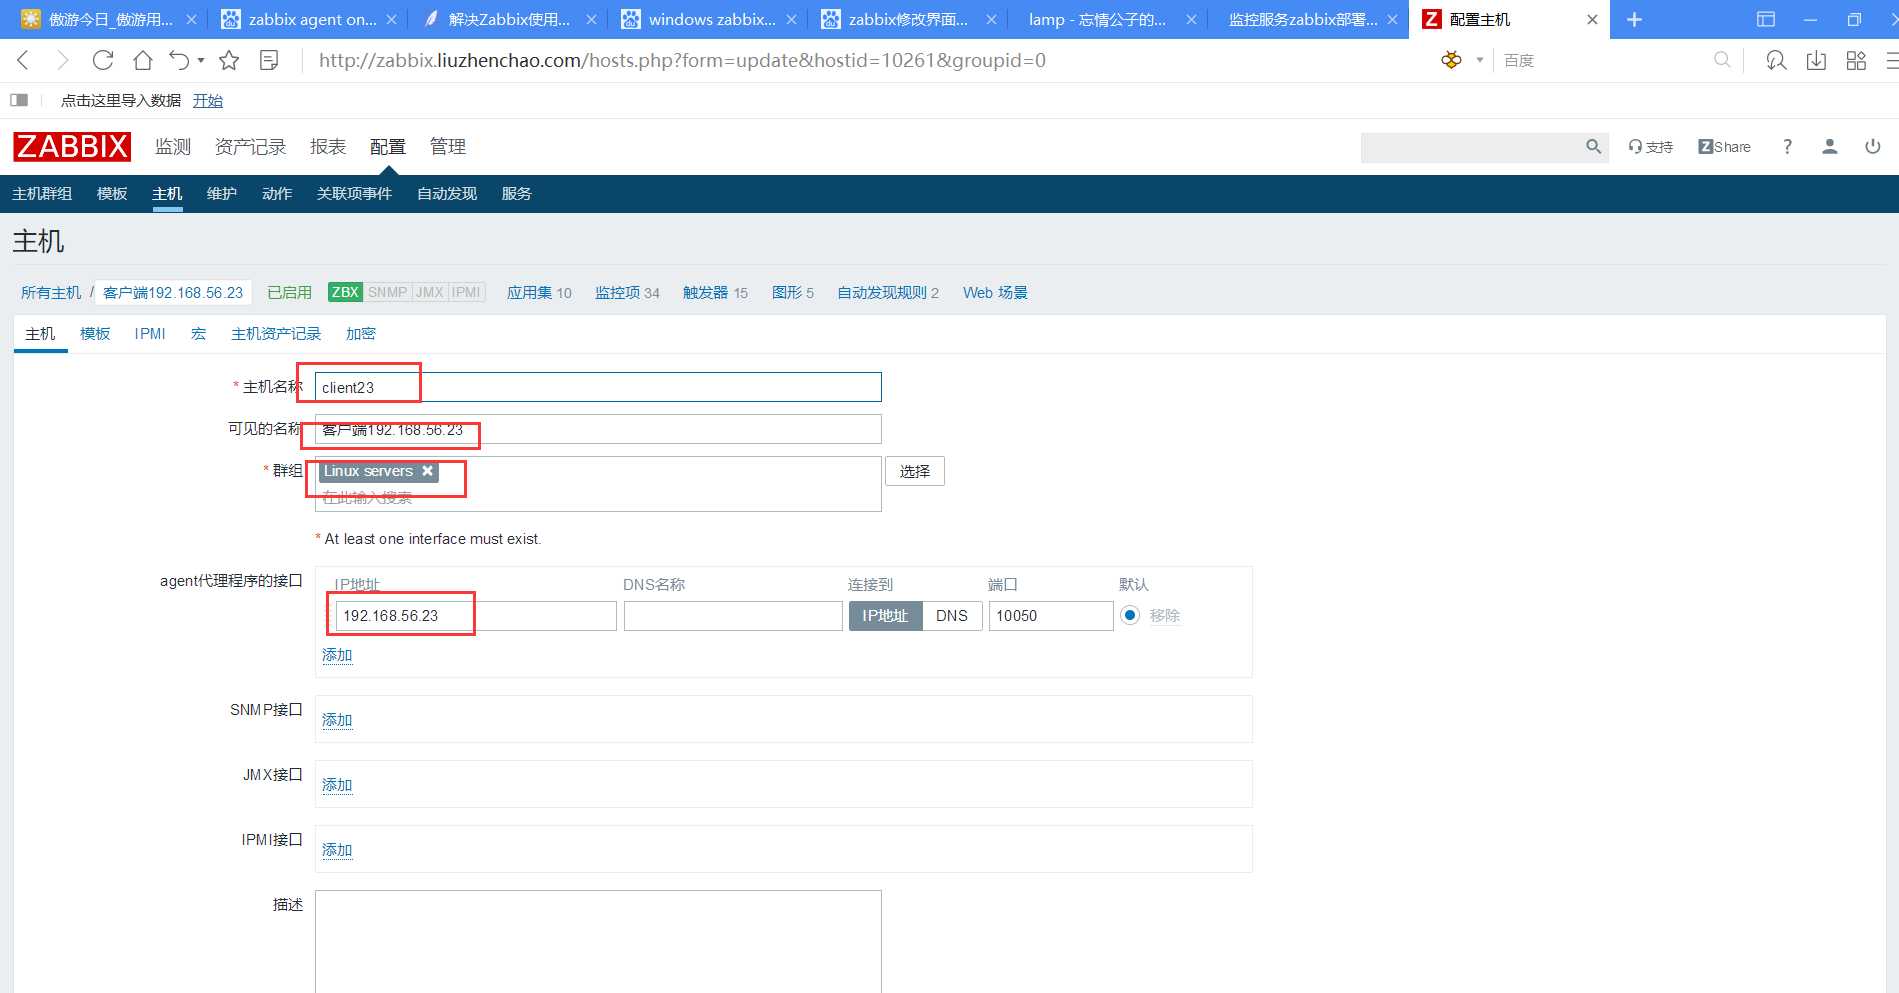
Task: Open Zabbix Share link
Action: point(1724,147)
